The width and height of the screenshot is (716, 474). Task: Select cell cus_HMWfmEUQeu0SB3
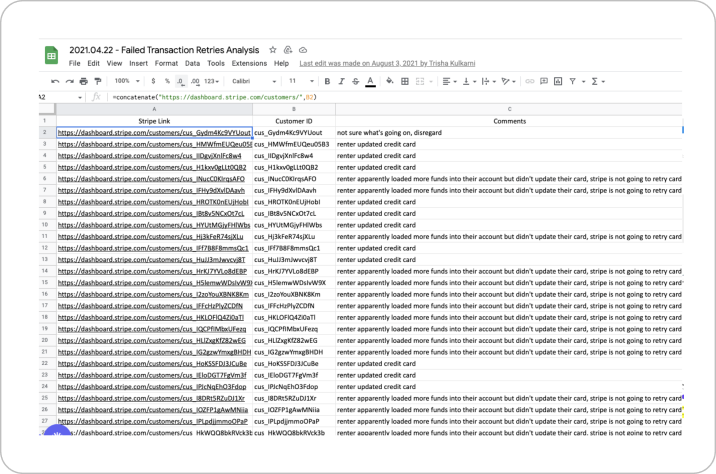[x=294, y=144]
